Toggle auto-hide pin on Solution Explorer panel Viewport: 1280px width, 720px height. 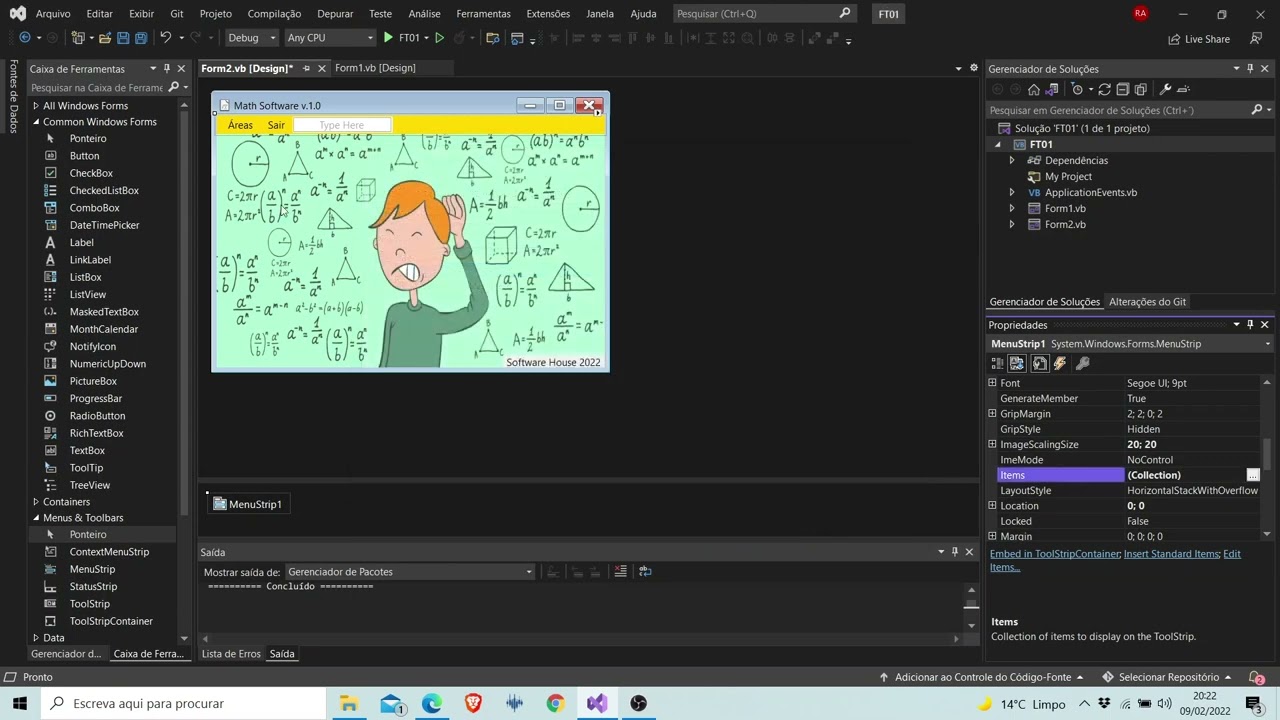1250,69
